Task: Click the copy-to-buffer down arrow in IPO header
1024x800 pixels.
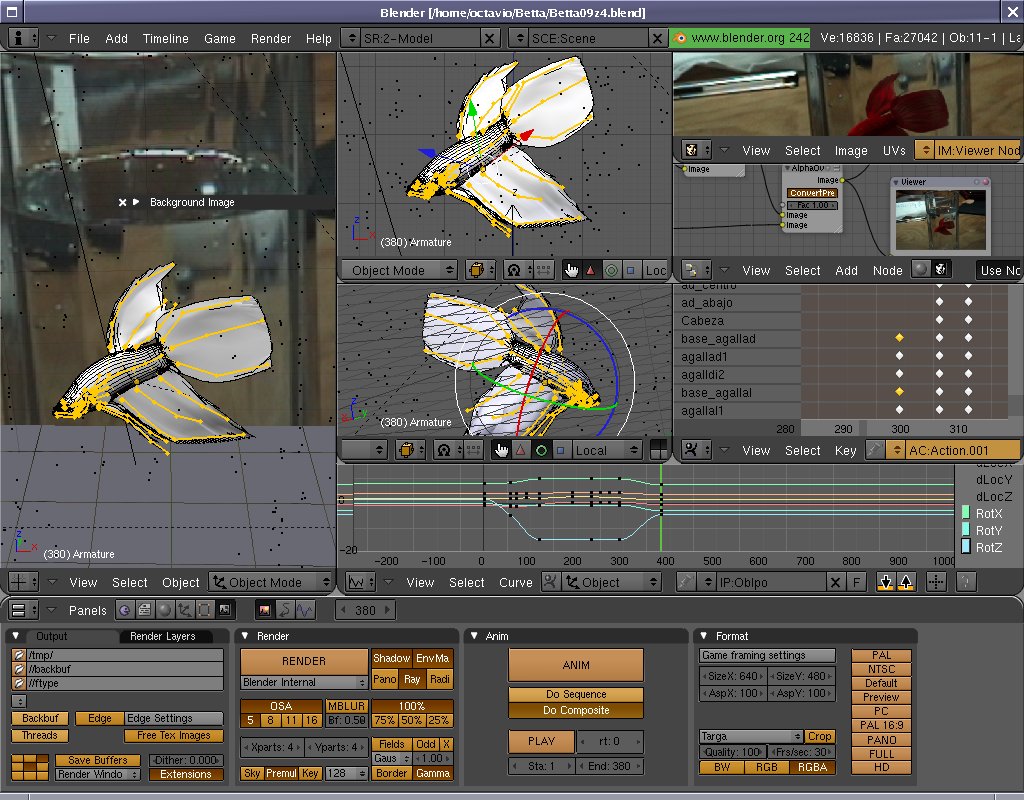Action: [x=885, y=582]
